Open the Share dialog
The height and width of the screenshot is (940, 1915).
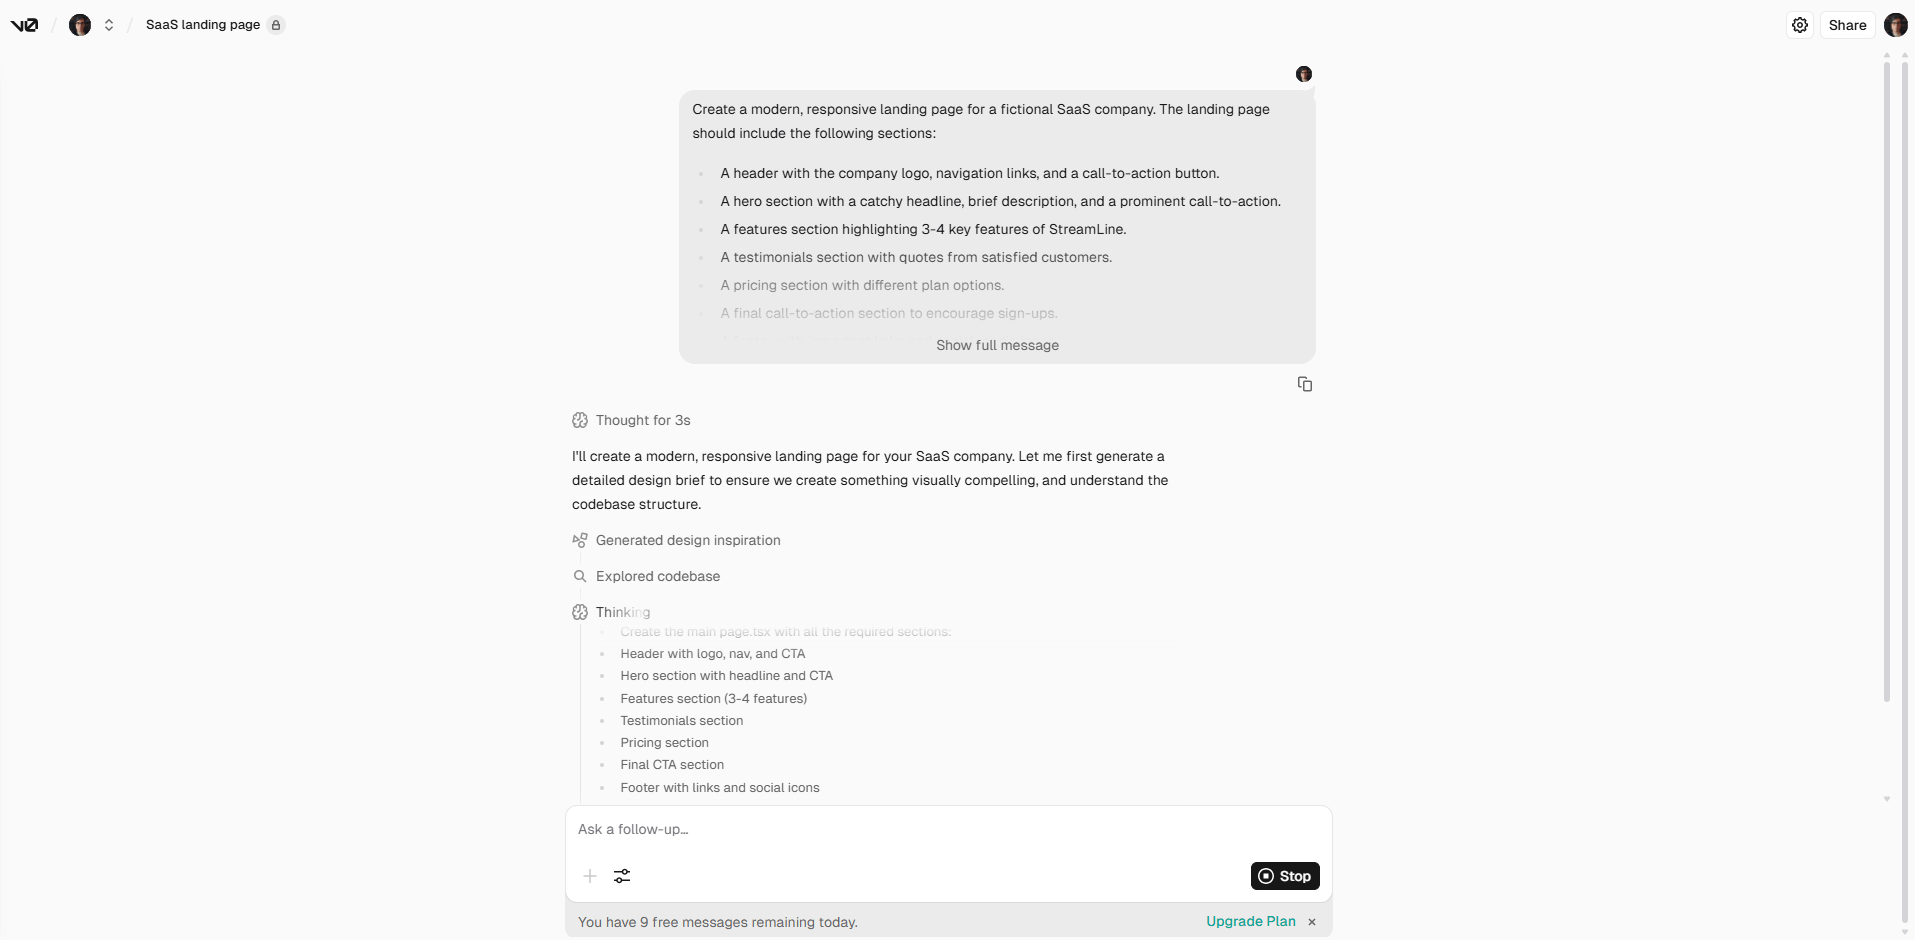point(1846,24)
